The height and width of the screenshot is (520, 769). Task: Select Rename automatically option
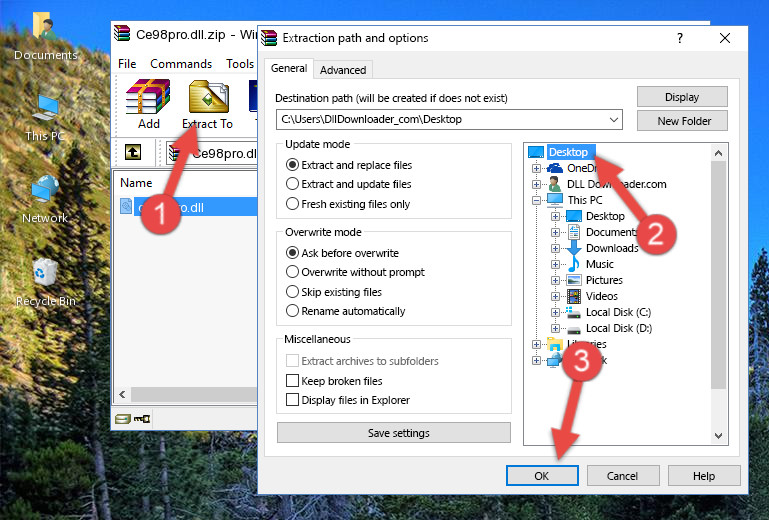tap(292, 311)
